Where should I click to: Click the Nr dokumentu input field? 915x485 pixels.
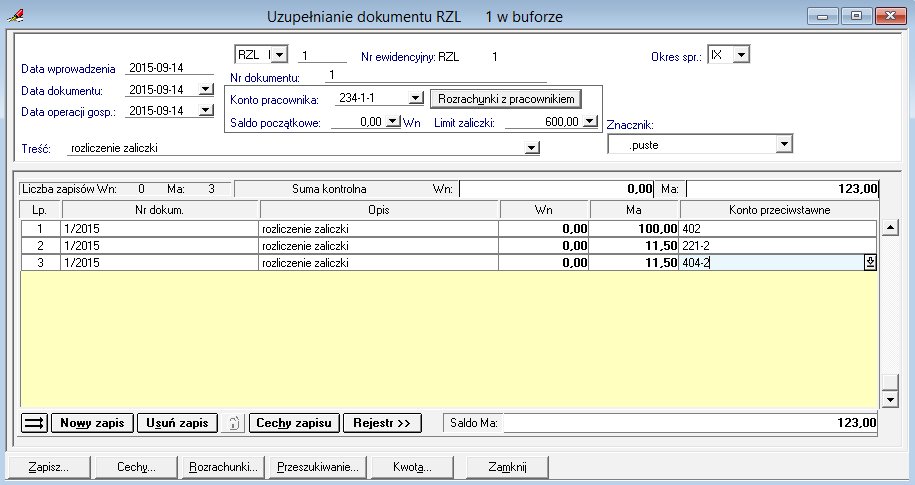tap(435, 75)
